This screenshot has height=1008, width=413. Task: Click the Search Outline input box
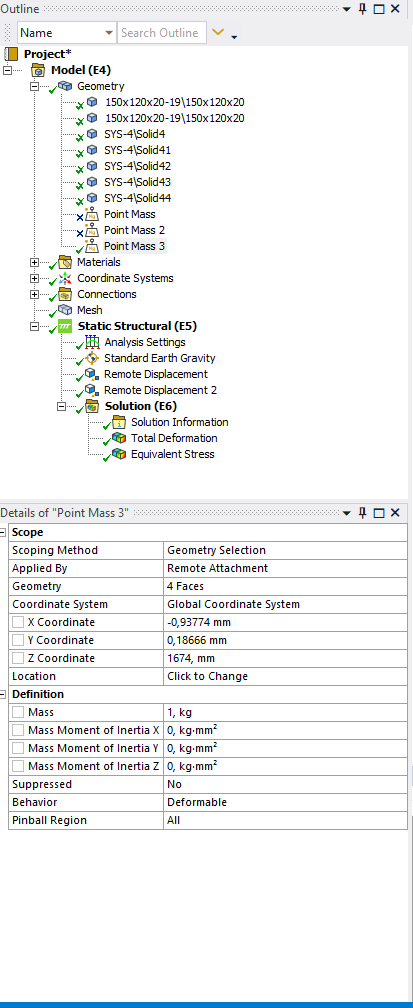(161, 33)
